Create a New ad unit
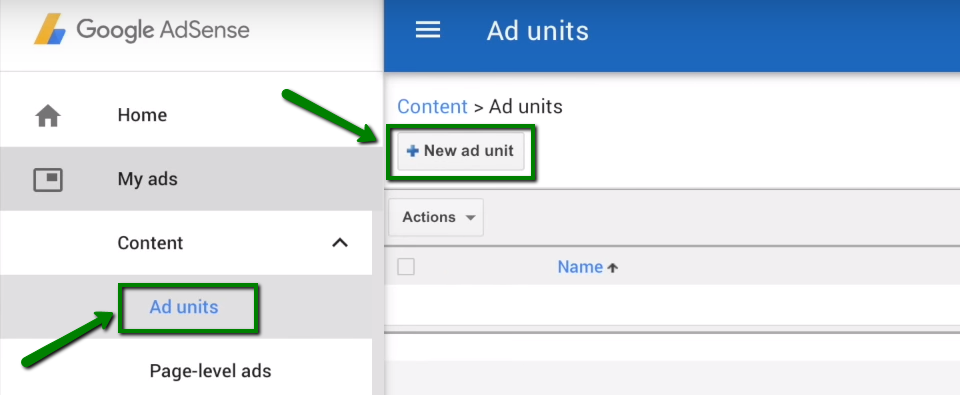The width and height of the screenshot is (960, 395). [461, 151]
